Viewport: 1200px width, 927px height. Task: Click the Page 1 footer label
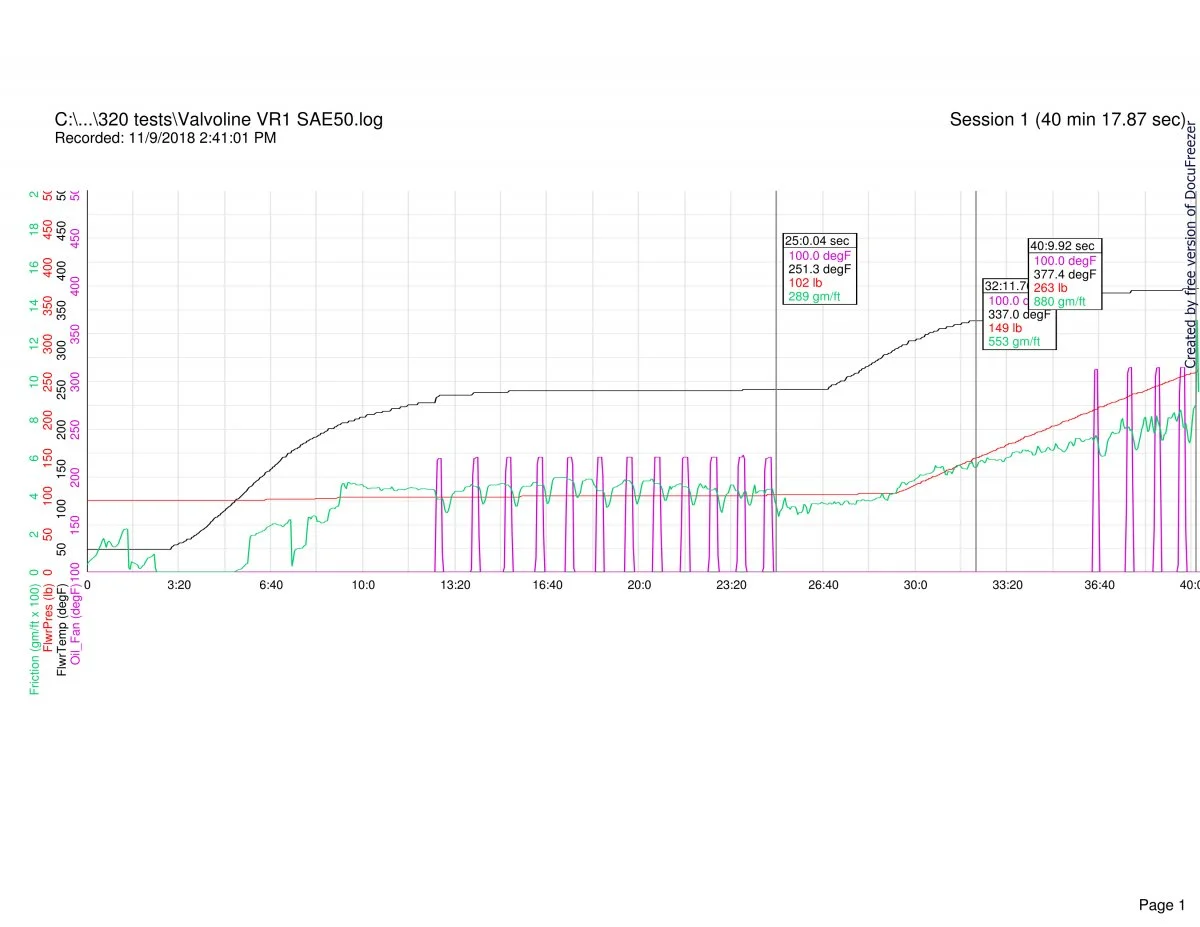click(x=1161, y=878)
